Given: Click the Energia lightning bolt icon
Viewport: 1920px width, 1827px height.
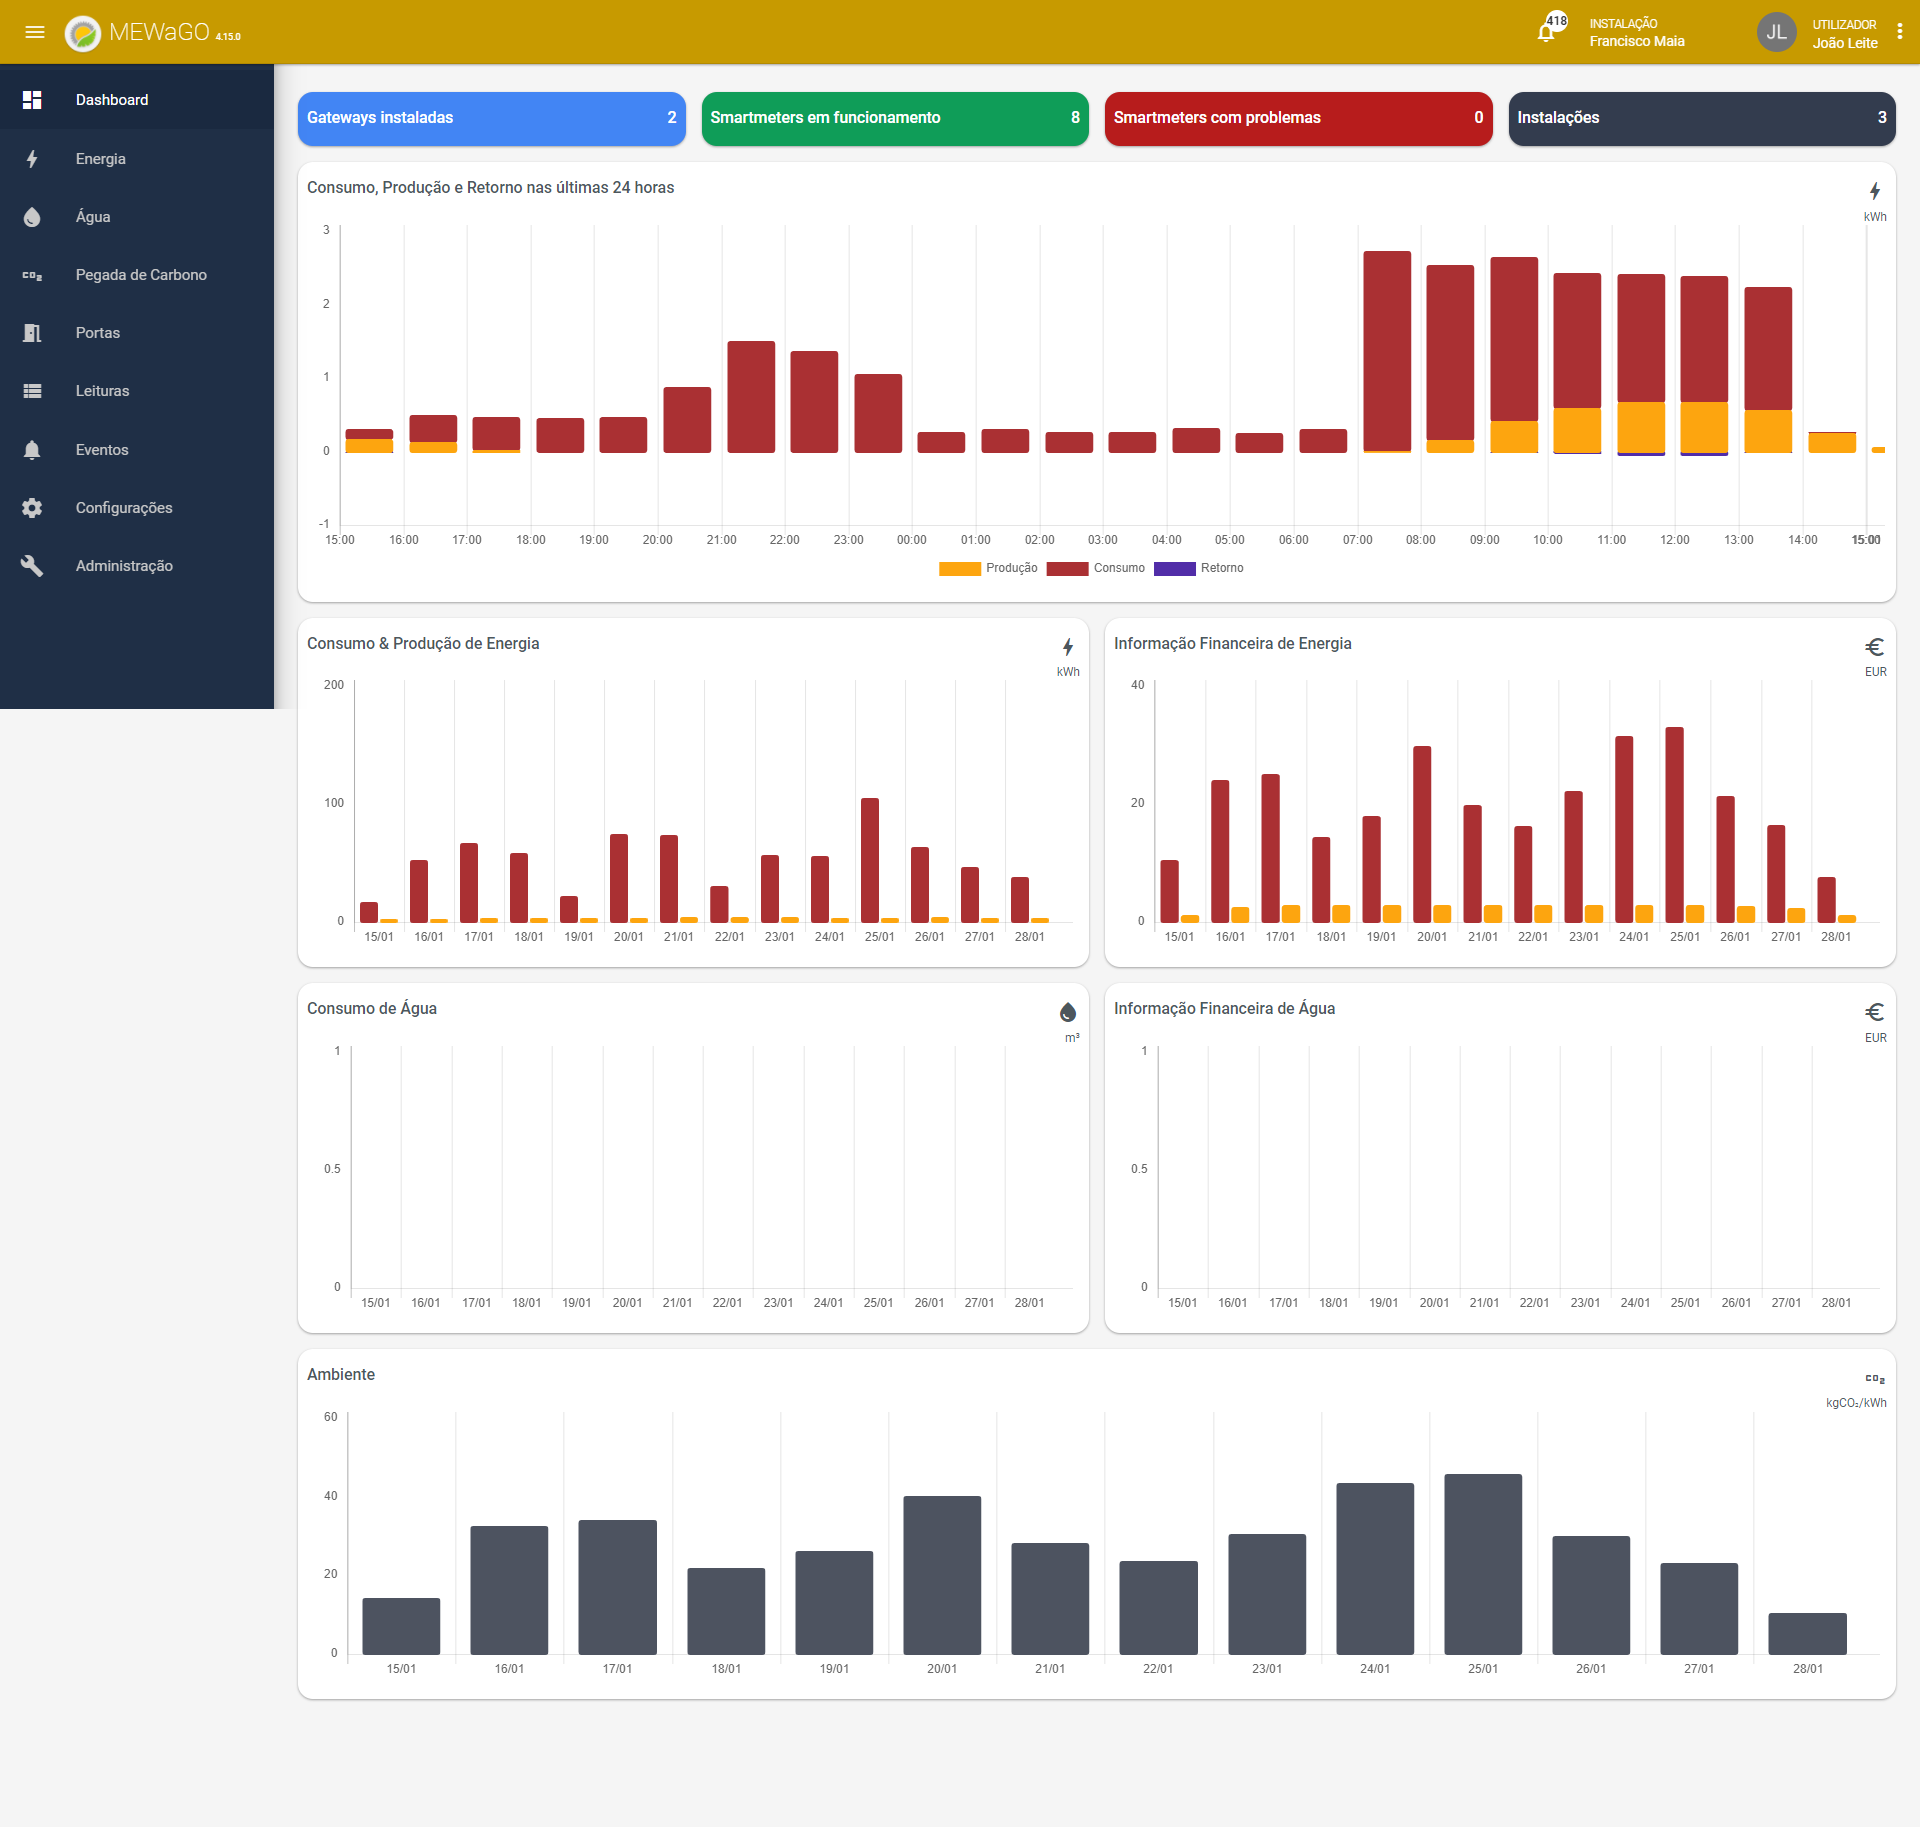Looking at the screenshot, I should tap(32, 159).
